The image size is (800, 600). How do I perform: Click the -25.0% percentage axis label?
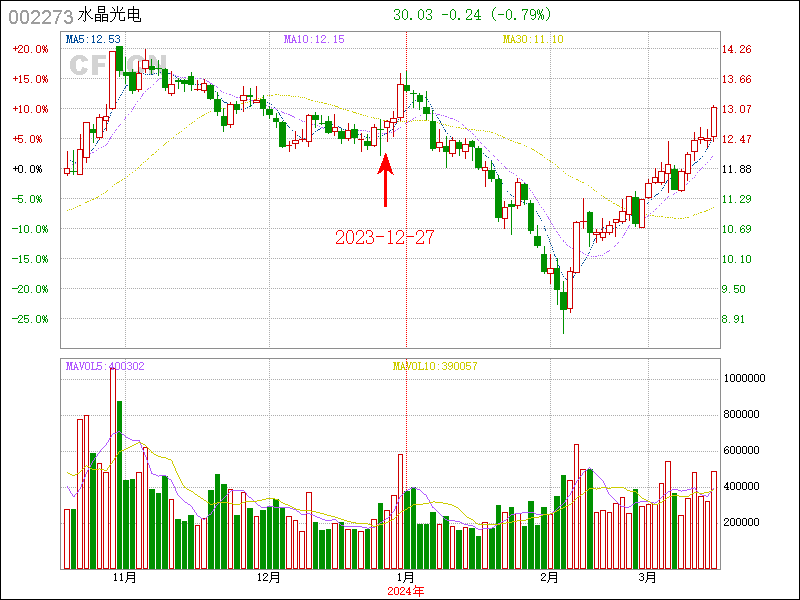click(x=30, y=319)
